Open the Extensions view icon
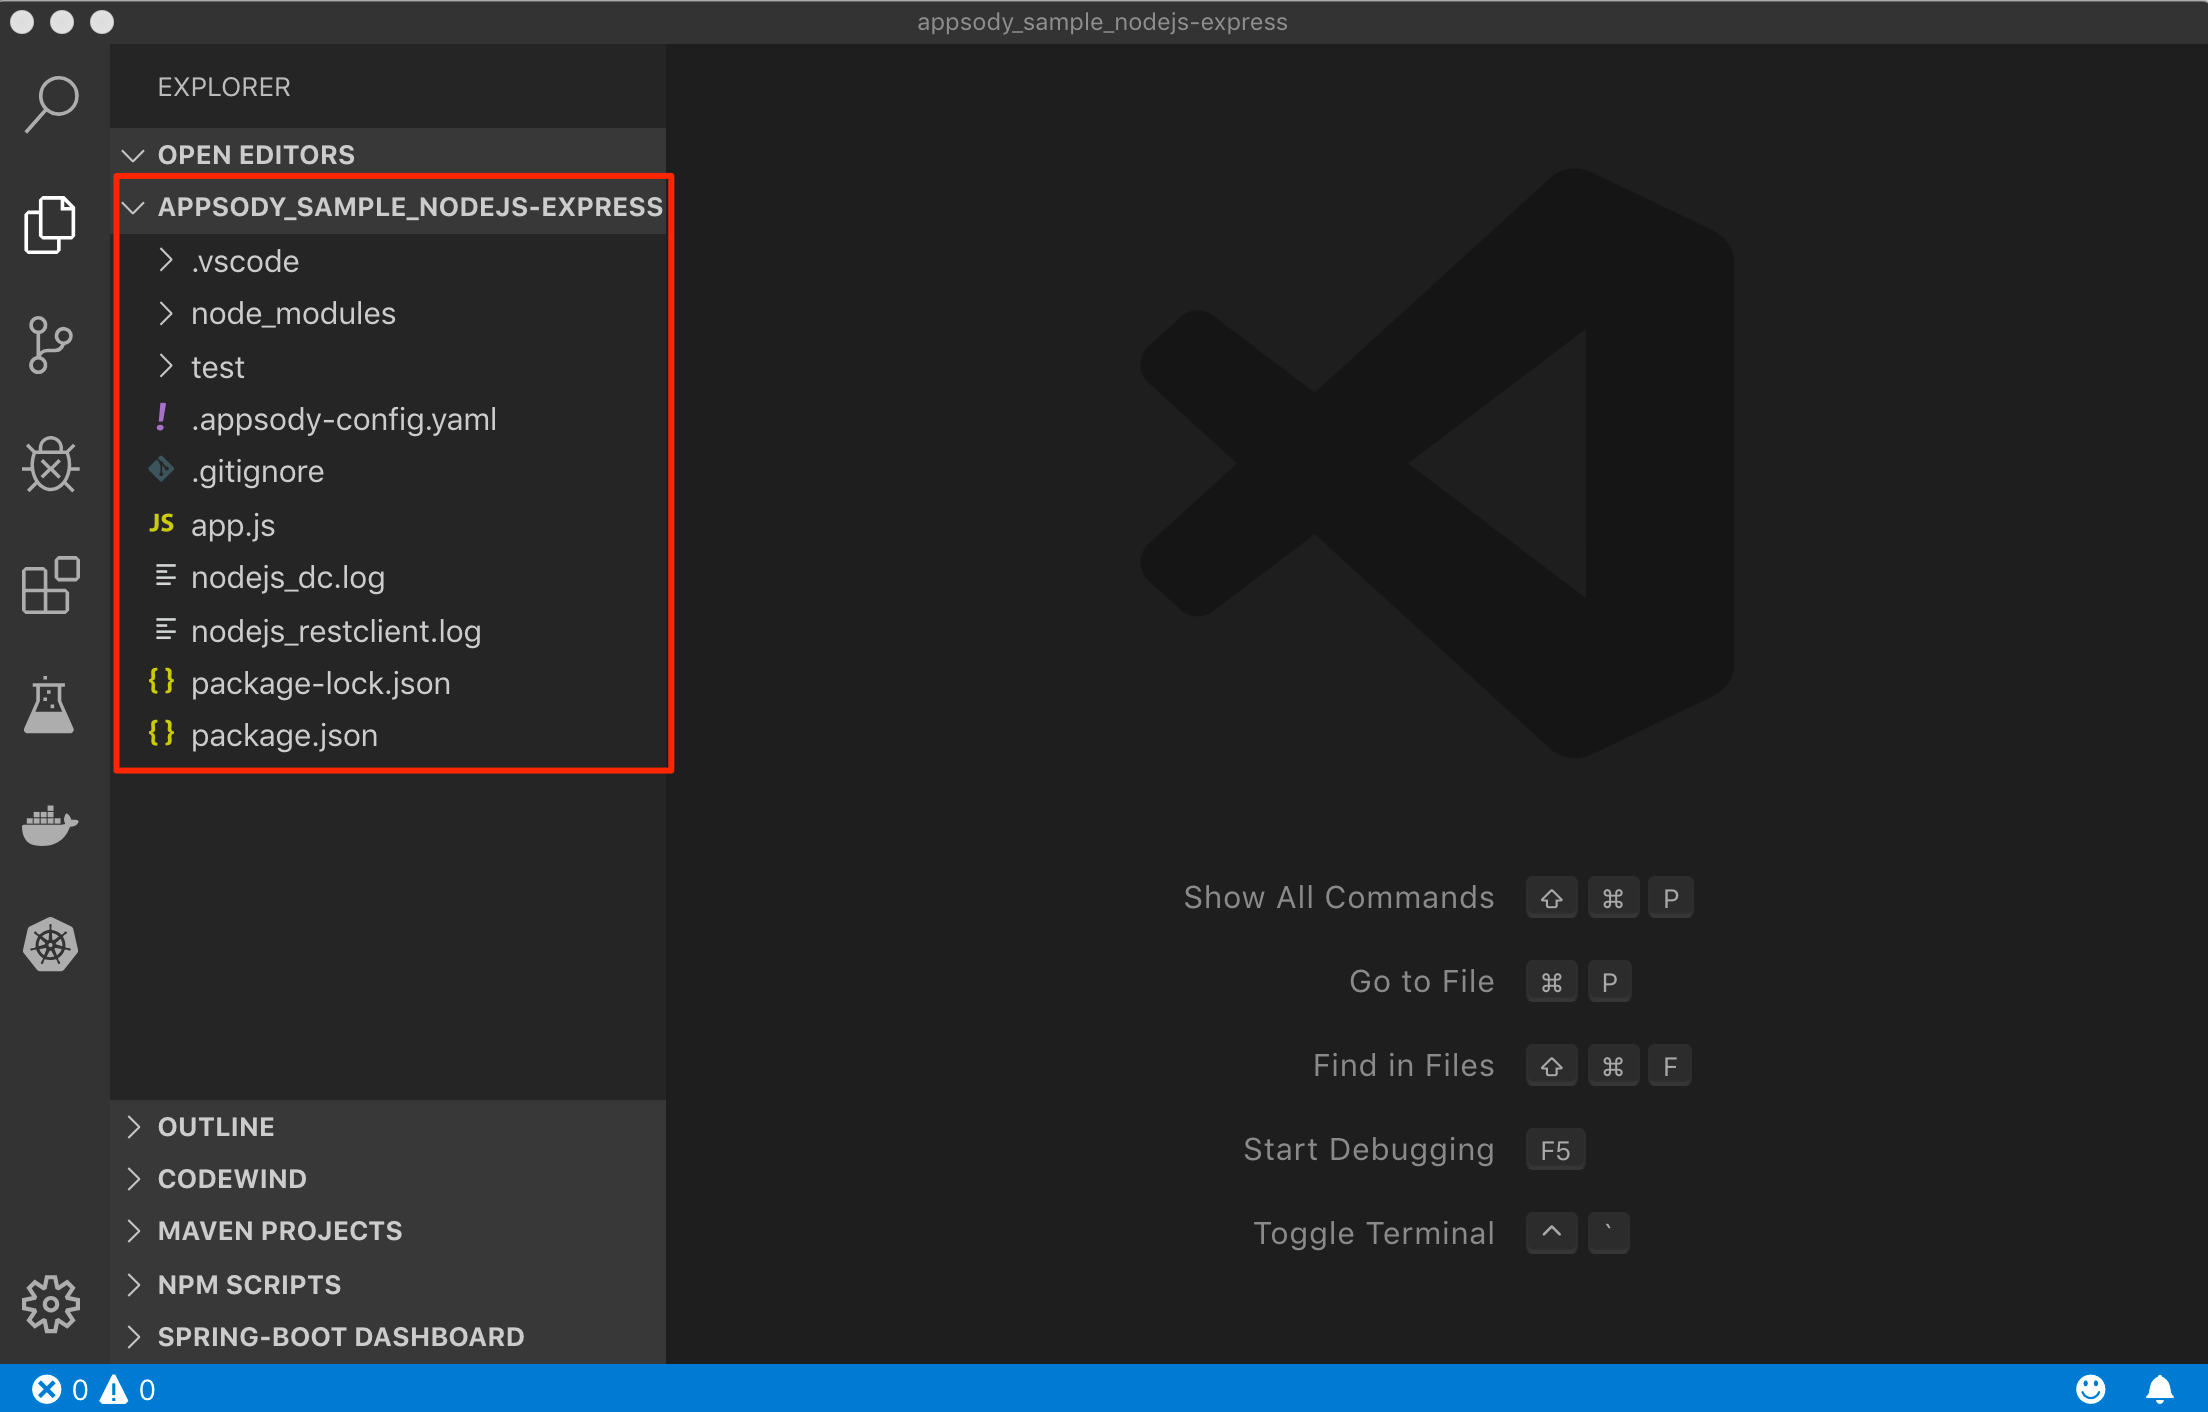The image size is (2208, 1412). pos(50,585)
